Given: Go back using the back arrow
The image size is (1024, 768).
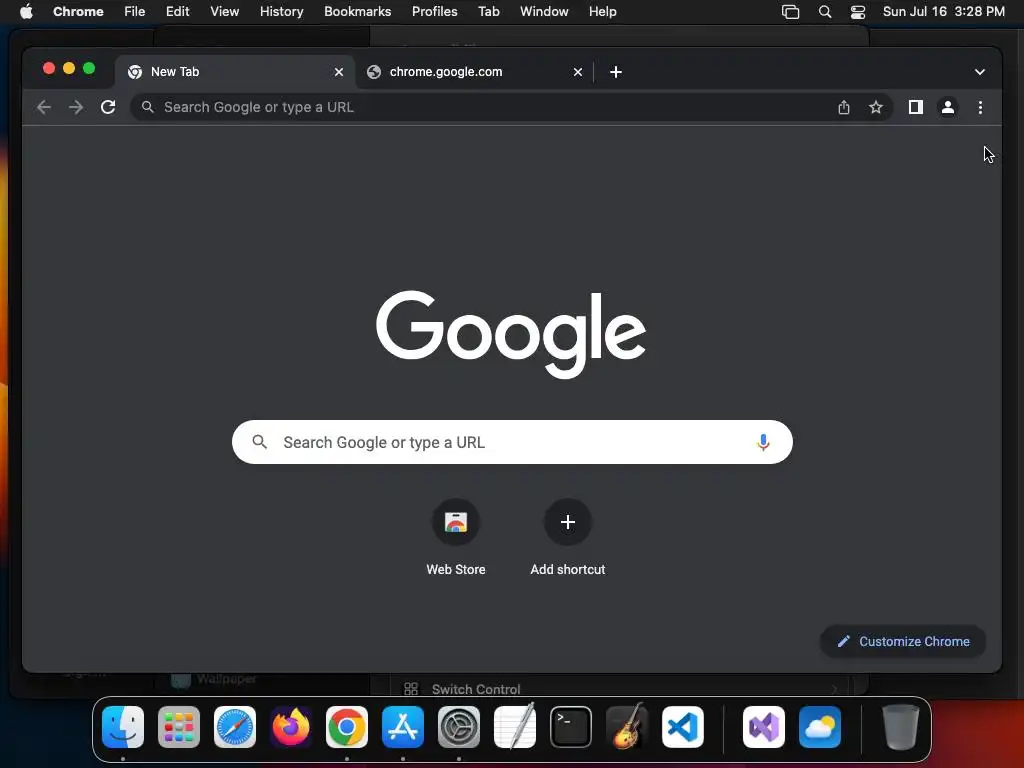Looking at the screenshot, I should tap(44, 107).
